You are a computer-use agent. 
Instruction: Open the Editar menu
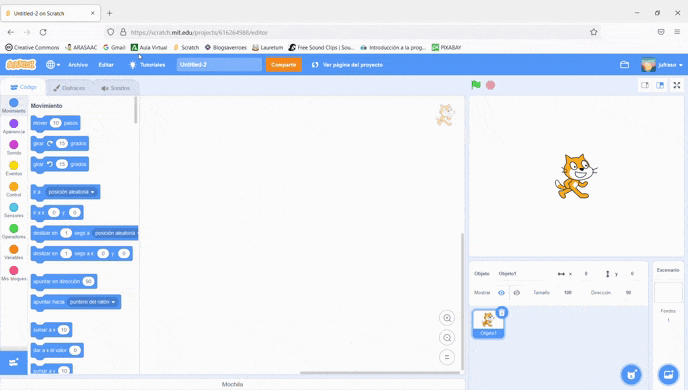pos(106,64)
